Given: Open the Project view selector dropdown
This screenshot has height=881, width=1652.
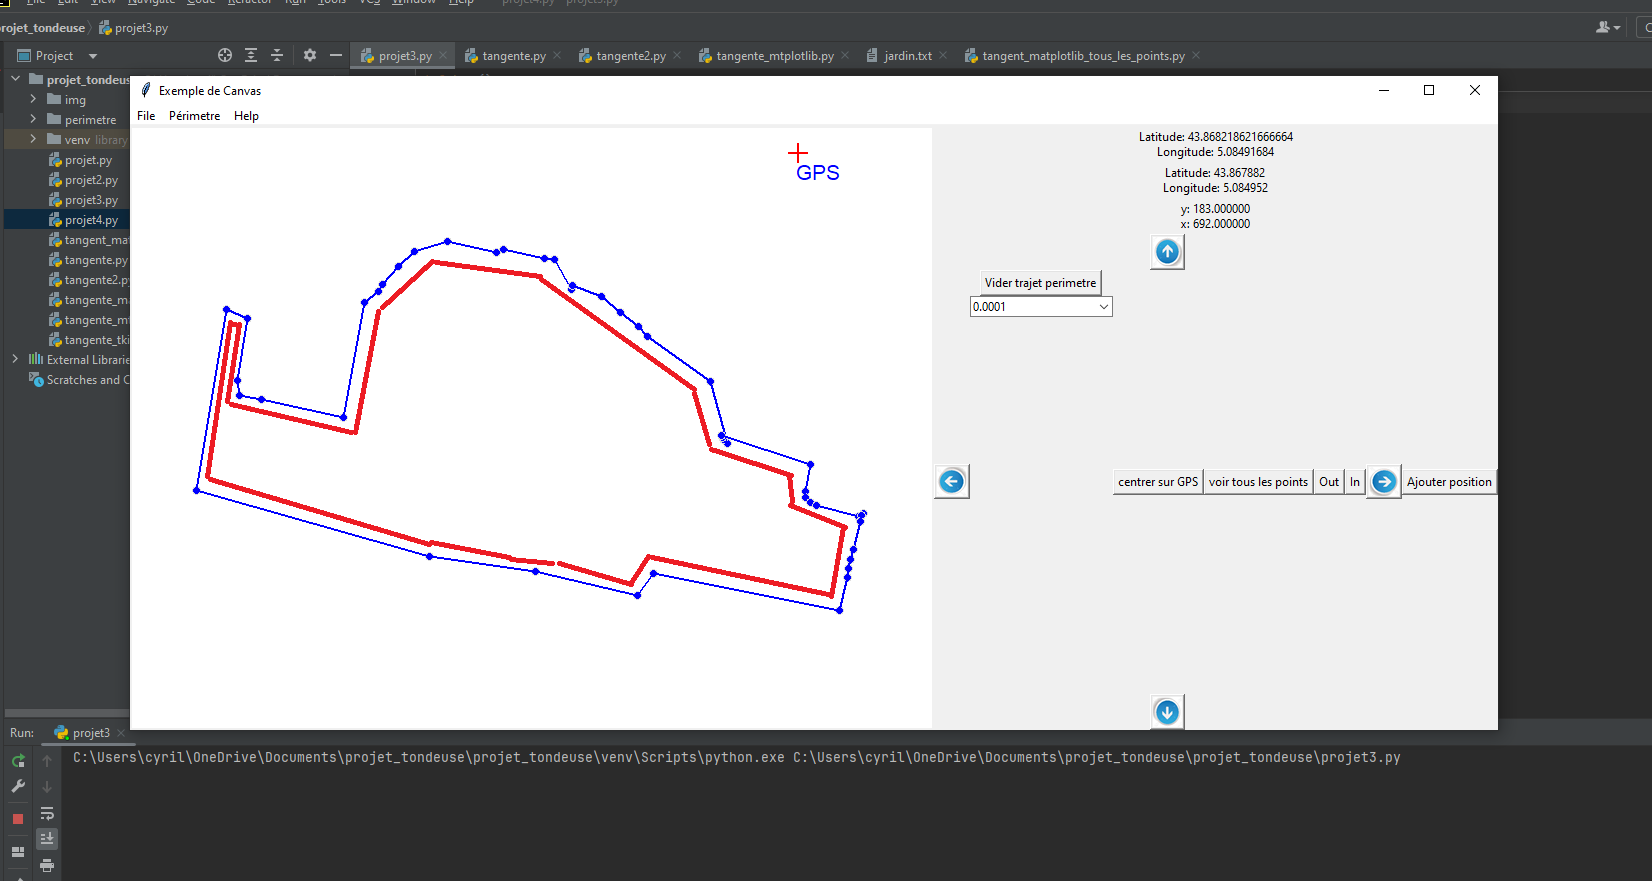Looking at the screenshot, I should click(x=93, y=56).
